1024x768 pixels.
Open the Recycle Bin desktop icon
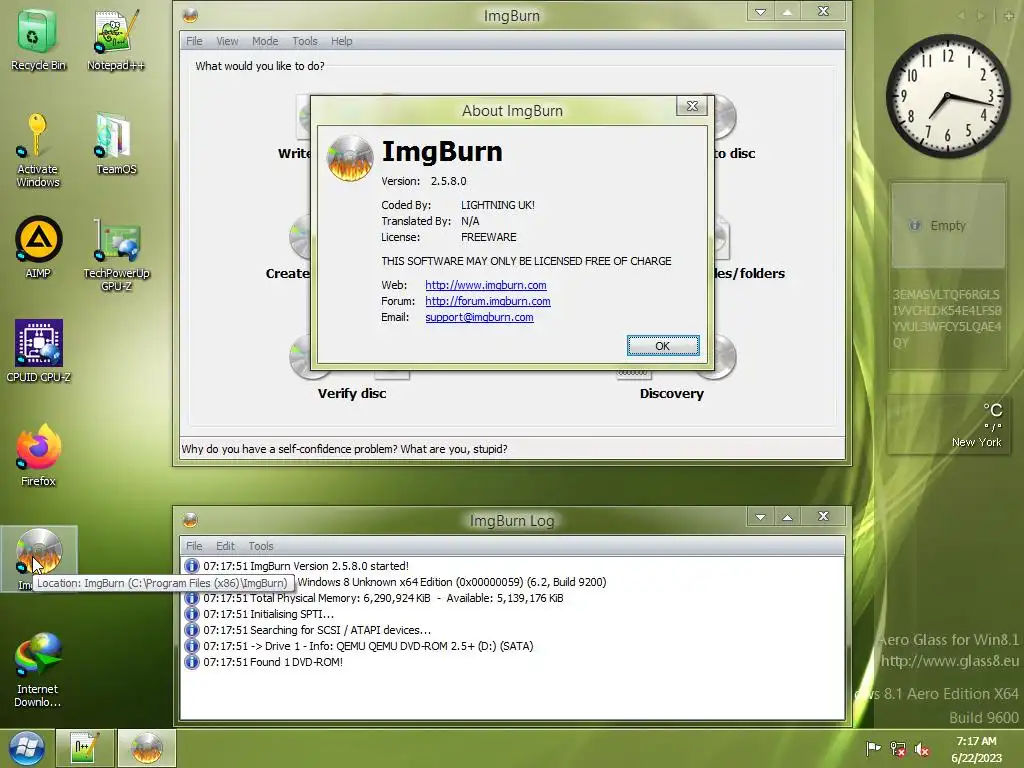point(37,37)
